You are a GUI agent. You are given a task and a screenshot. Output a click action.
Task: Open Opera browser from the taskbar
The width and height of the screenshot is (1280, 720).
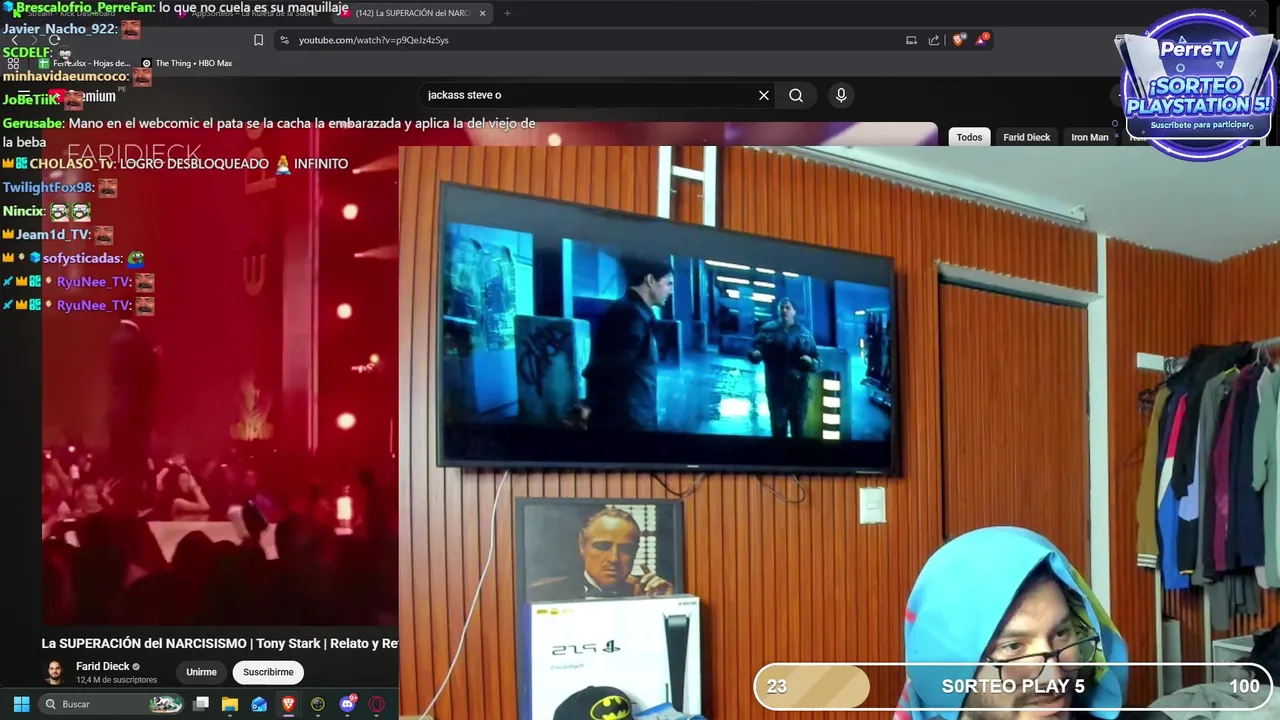[x=377, y=704]
